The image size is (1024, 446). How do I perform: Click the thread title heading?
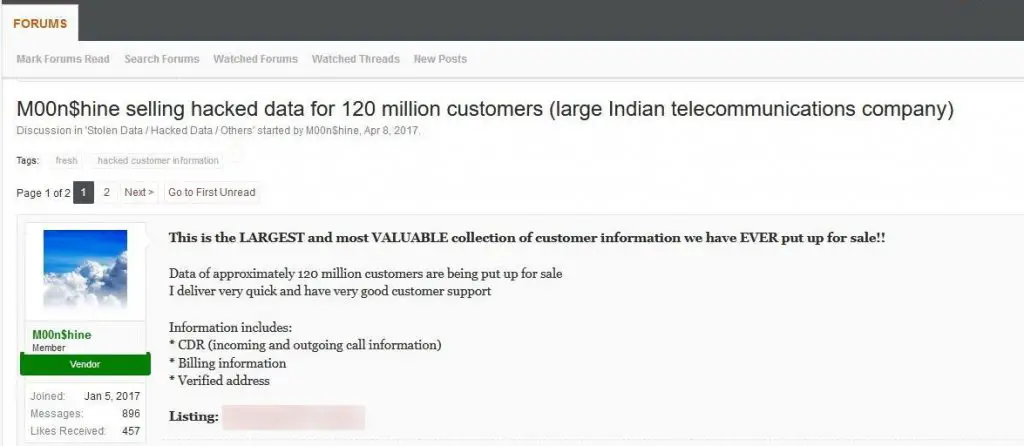[485, 109]
